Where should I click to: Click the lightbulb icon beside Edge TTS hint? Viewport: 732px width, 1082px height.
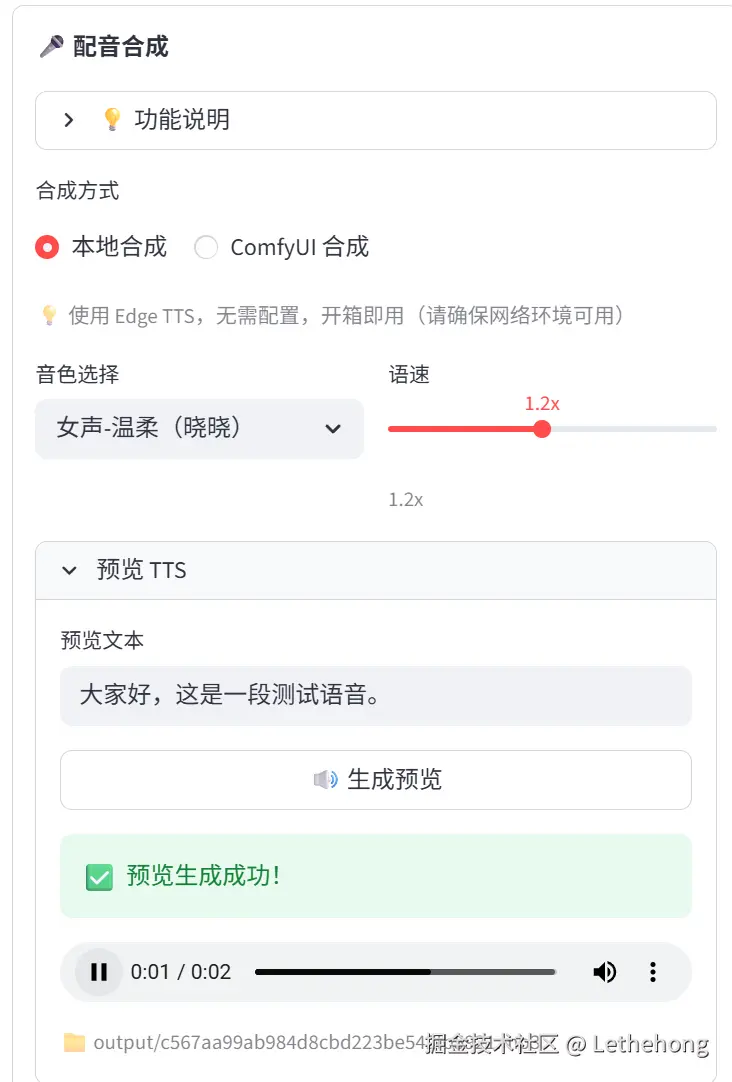pos(48,316)
